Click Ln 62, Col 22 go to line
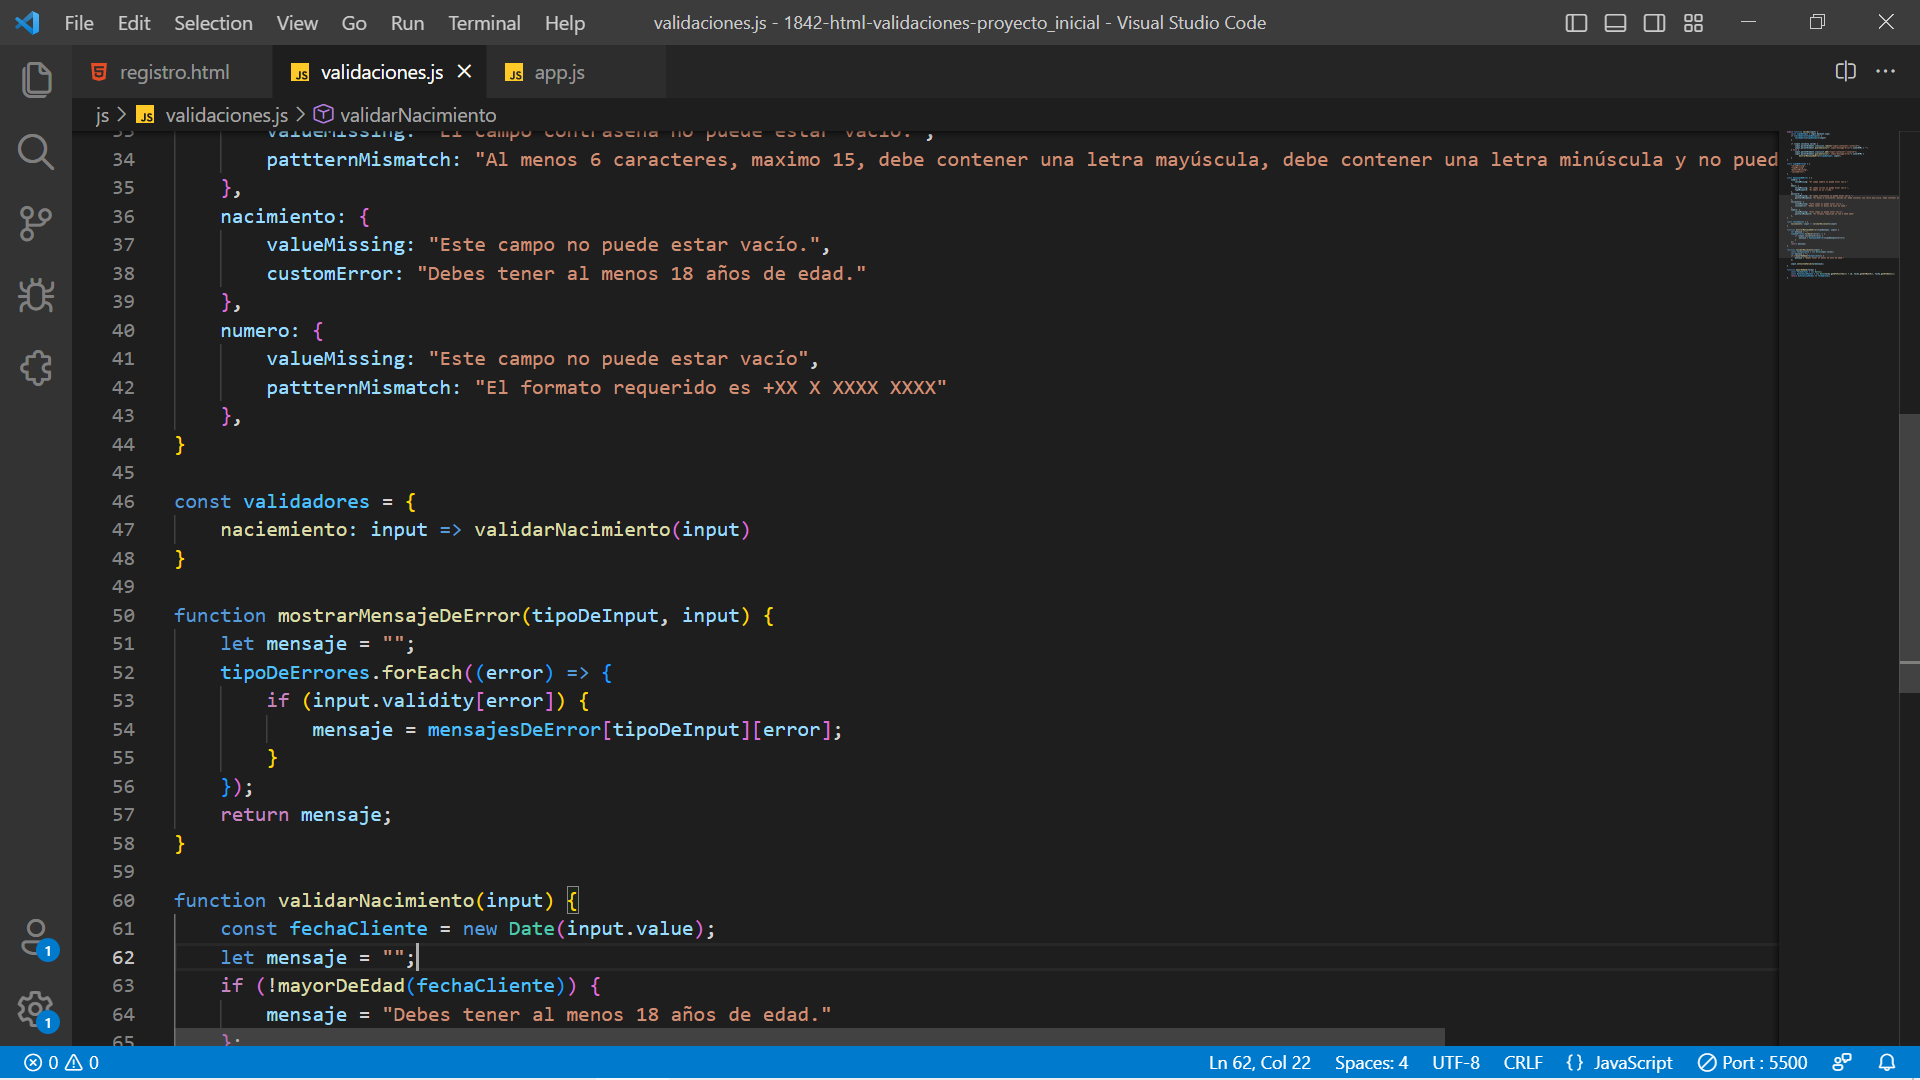 [1259, 1063]
